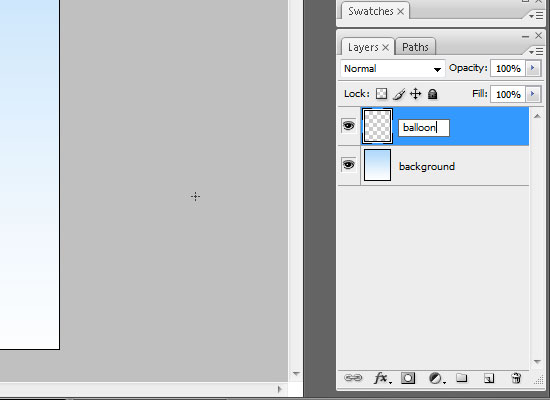The image size is (550, 400).
Task: Switch to the Paths tab
Action: click(x=415, y=47)
